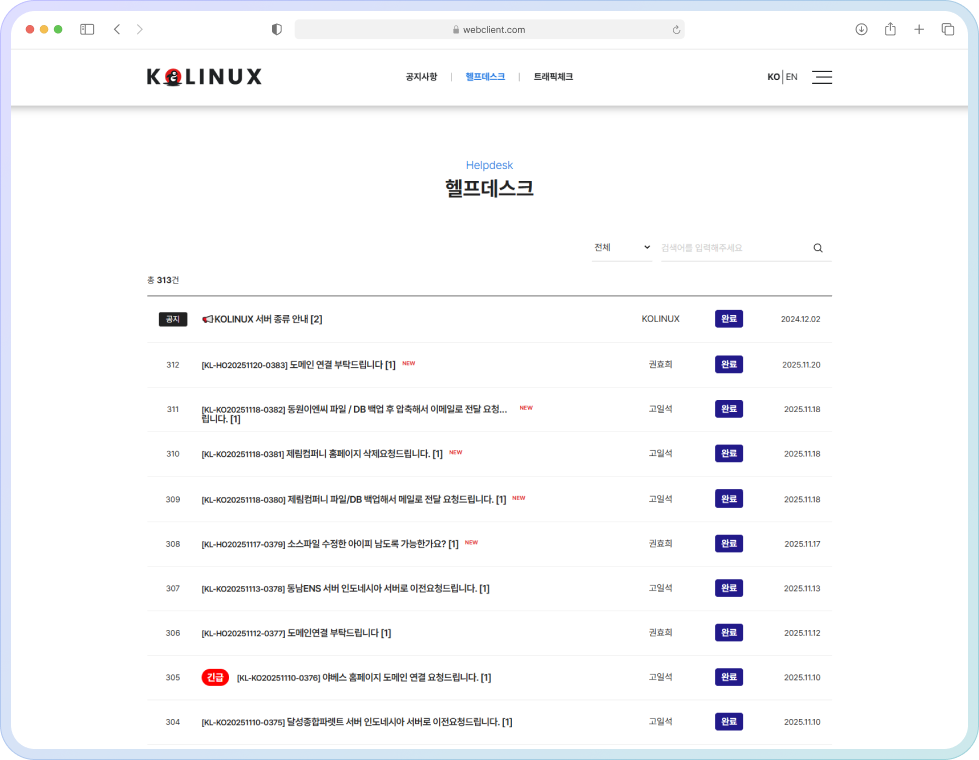Show the tab overview icon
This screenshot has height=760, width=979.
948,30
